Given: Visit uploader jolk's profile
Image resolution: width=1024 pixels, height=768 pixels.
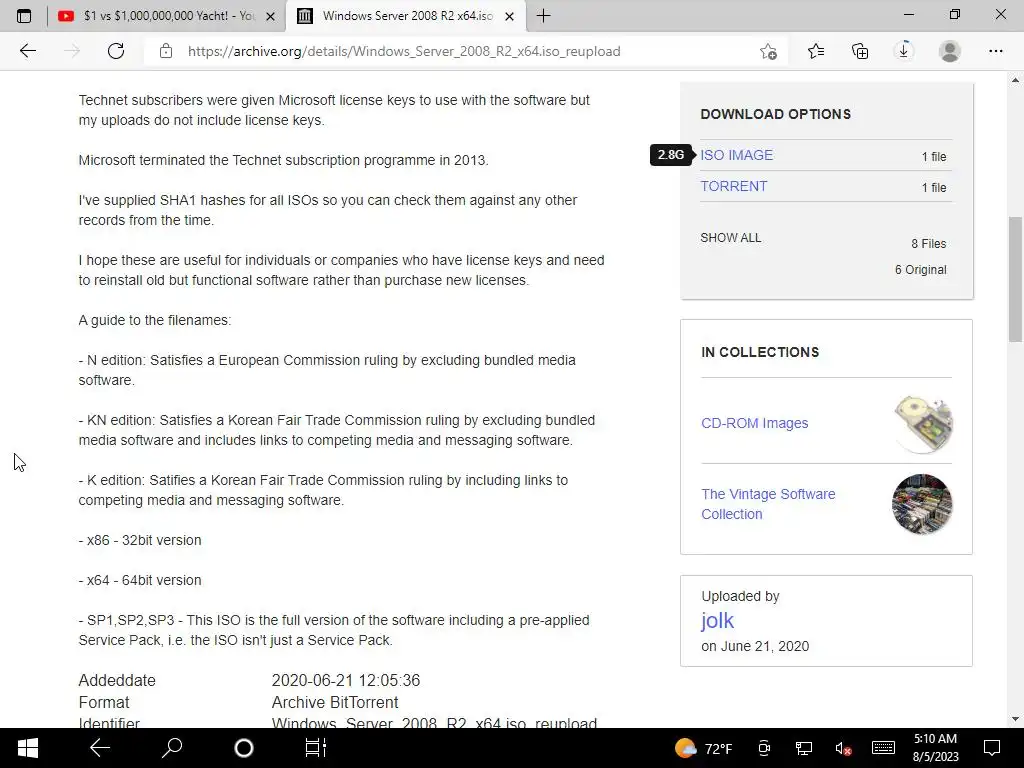Looking at the screenshot, I should tap(717, 620).
